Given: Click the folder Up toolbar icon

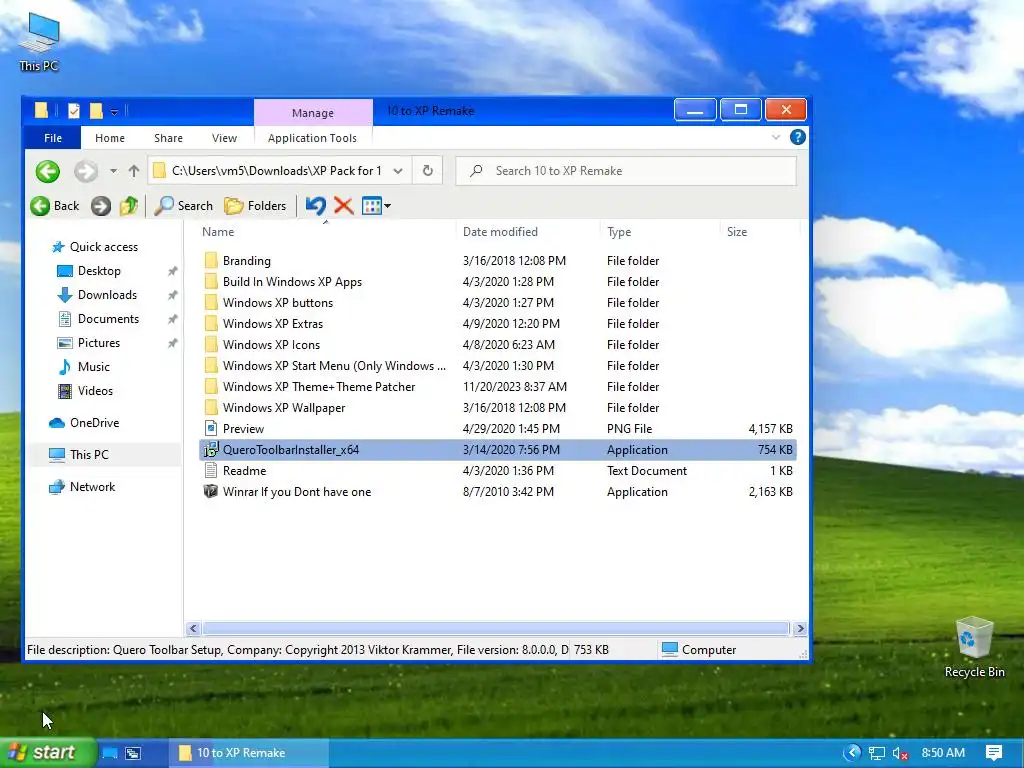Looking at the screenshot, I should pos(129,206).
